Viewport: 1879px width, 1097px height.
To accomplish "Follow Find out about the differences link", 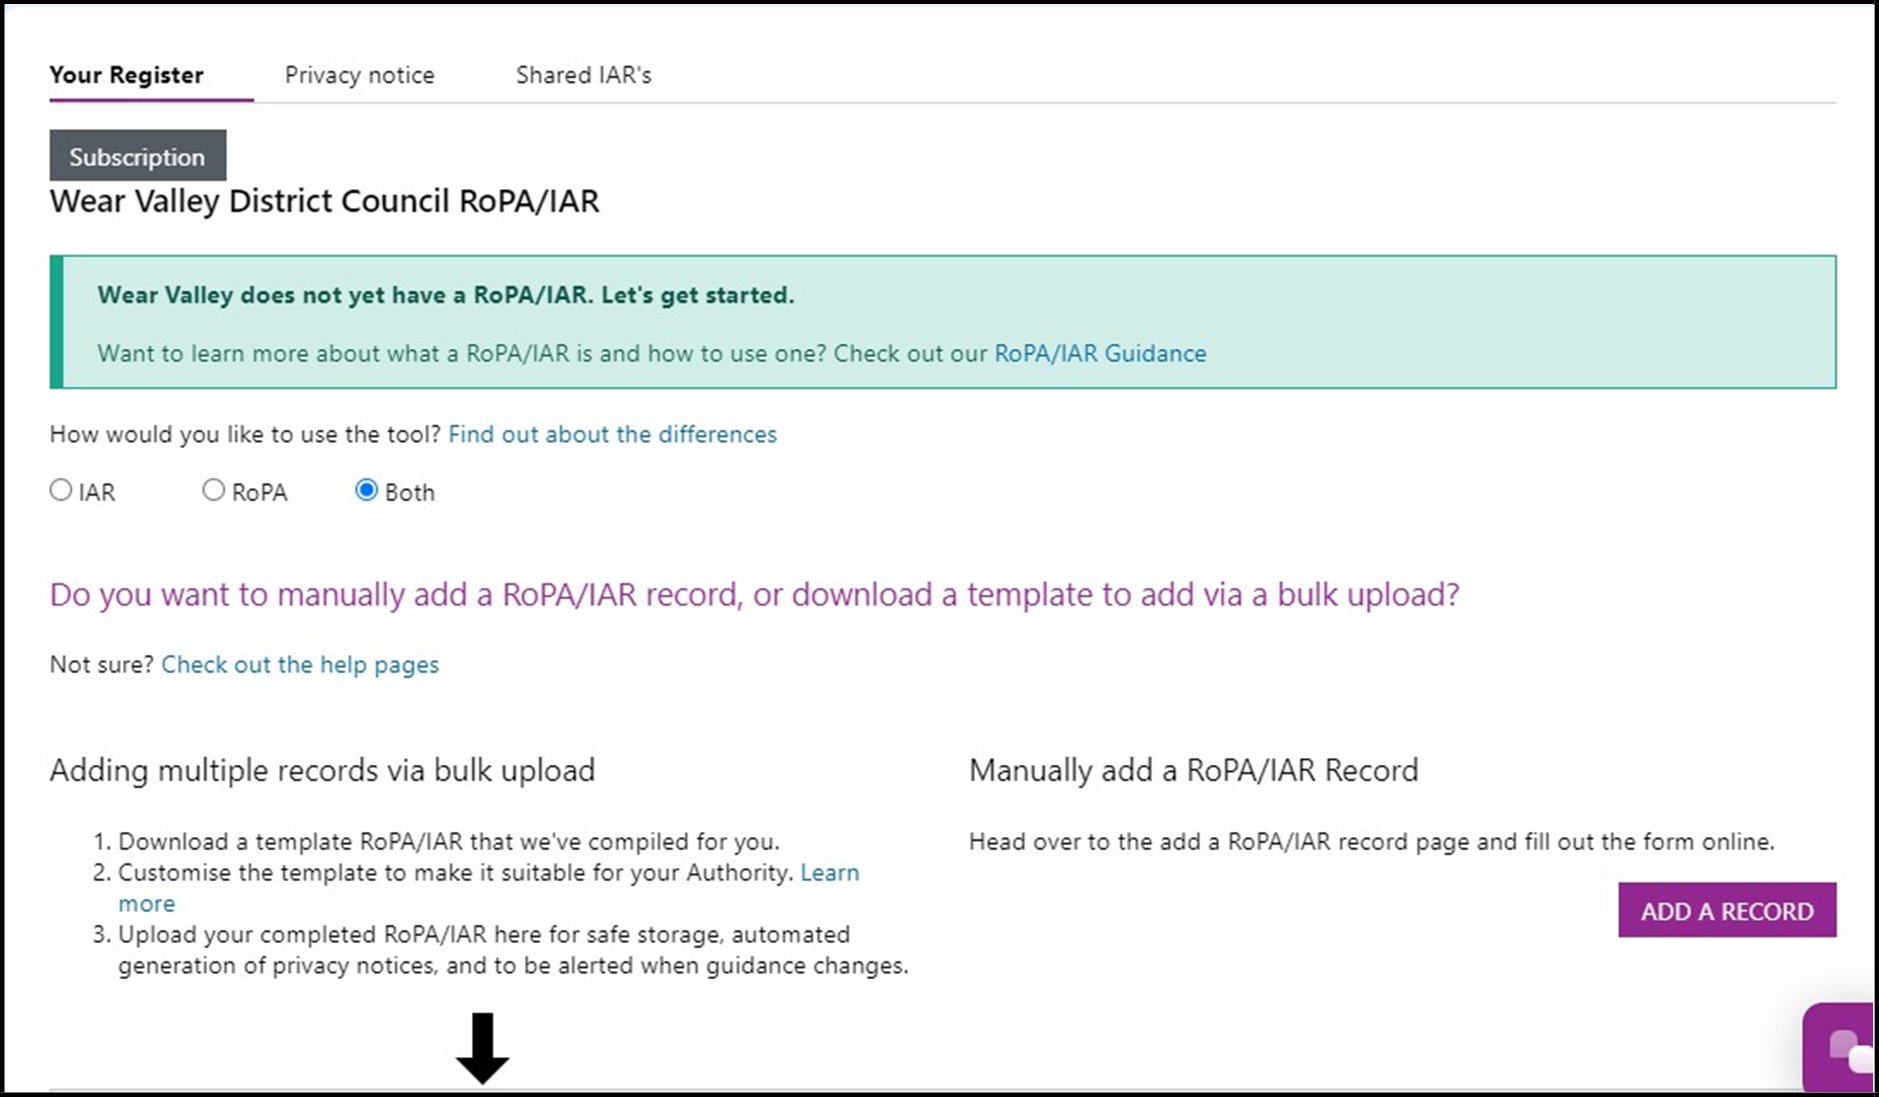I will point(612,434).
